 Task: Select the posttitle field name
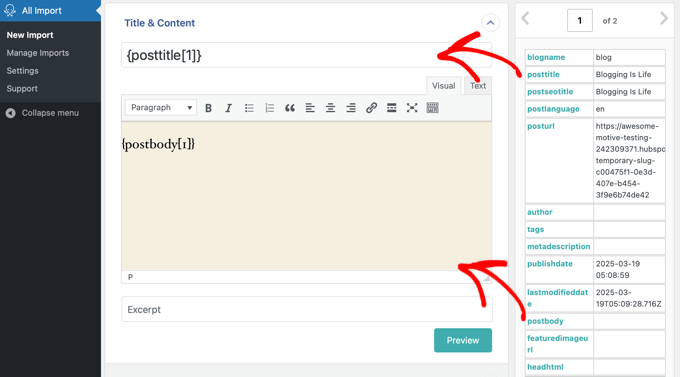[x=543, y=75]
